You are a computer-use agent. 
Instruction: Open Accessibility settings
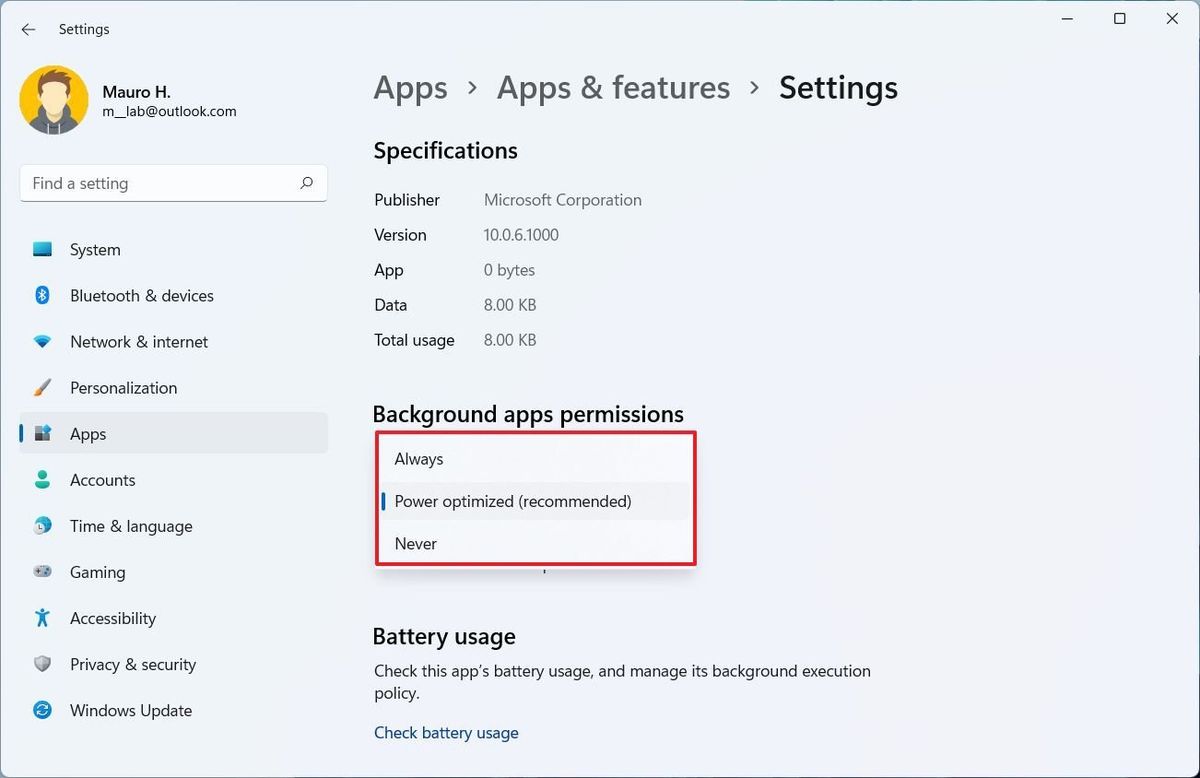pyautogui.click(x=42, y=618)
